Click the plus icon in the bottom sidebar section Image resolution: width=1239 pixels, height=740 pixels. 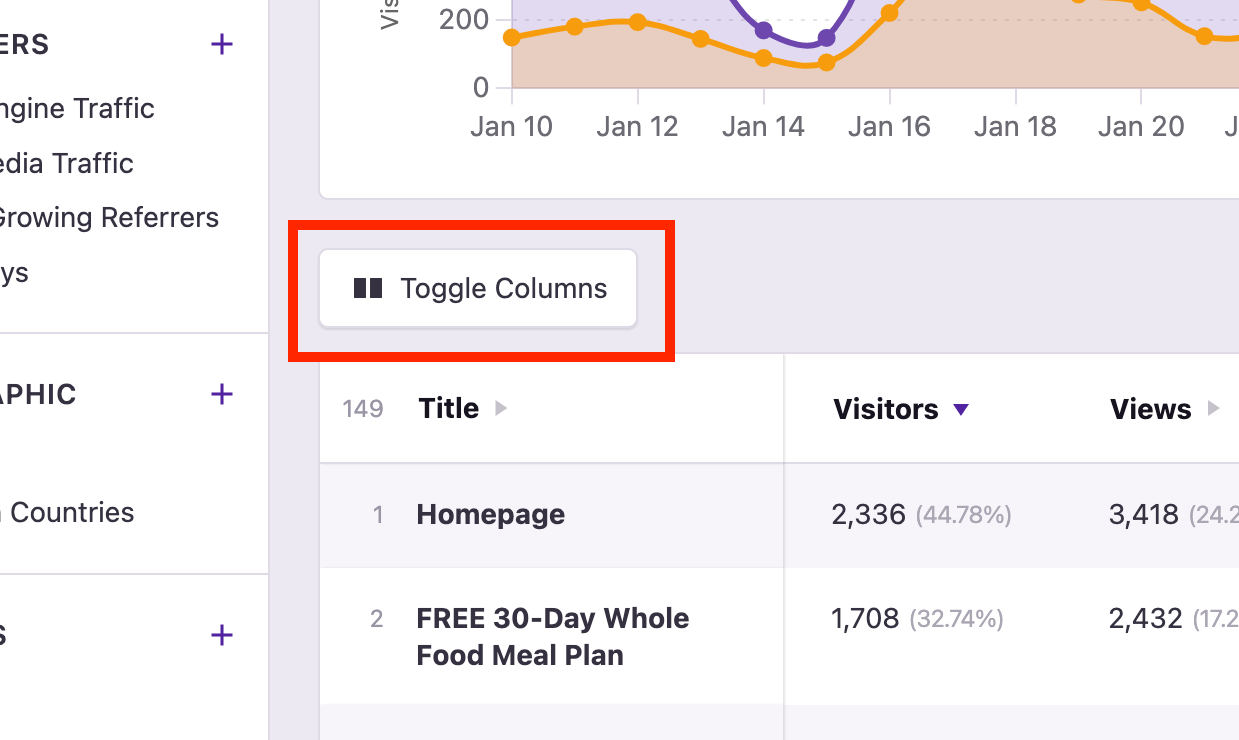click(221, 635)
